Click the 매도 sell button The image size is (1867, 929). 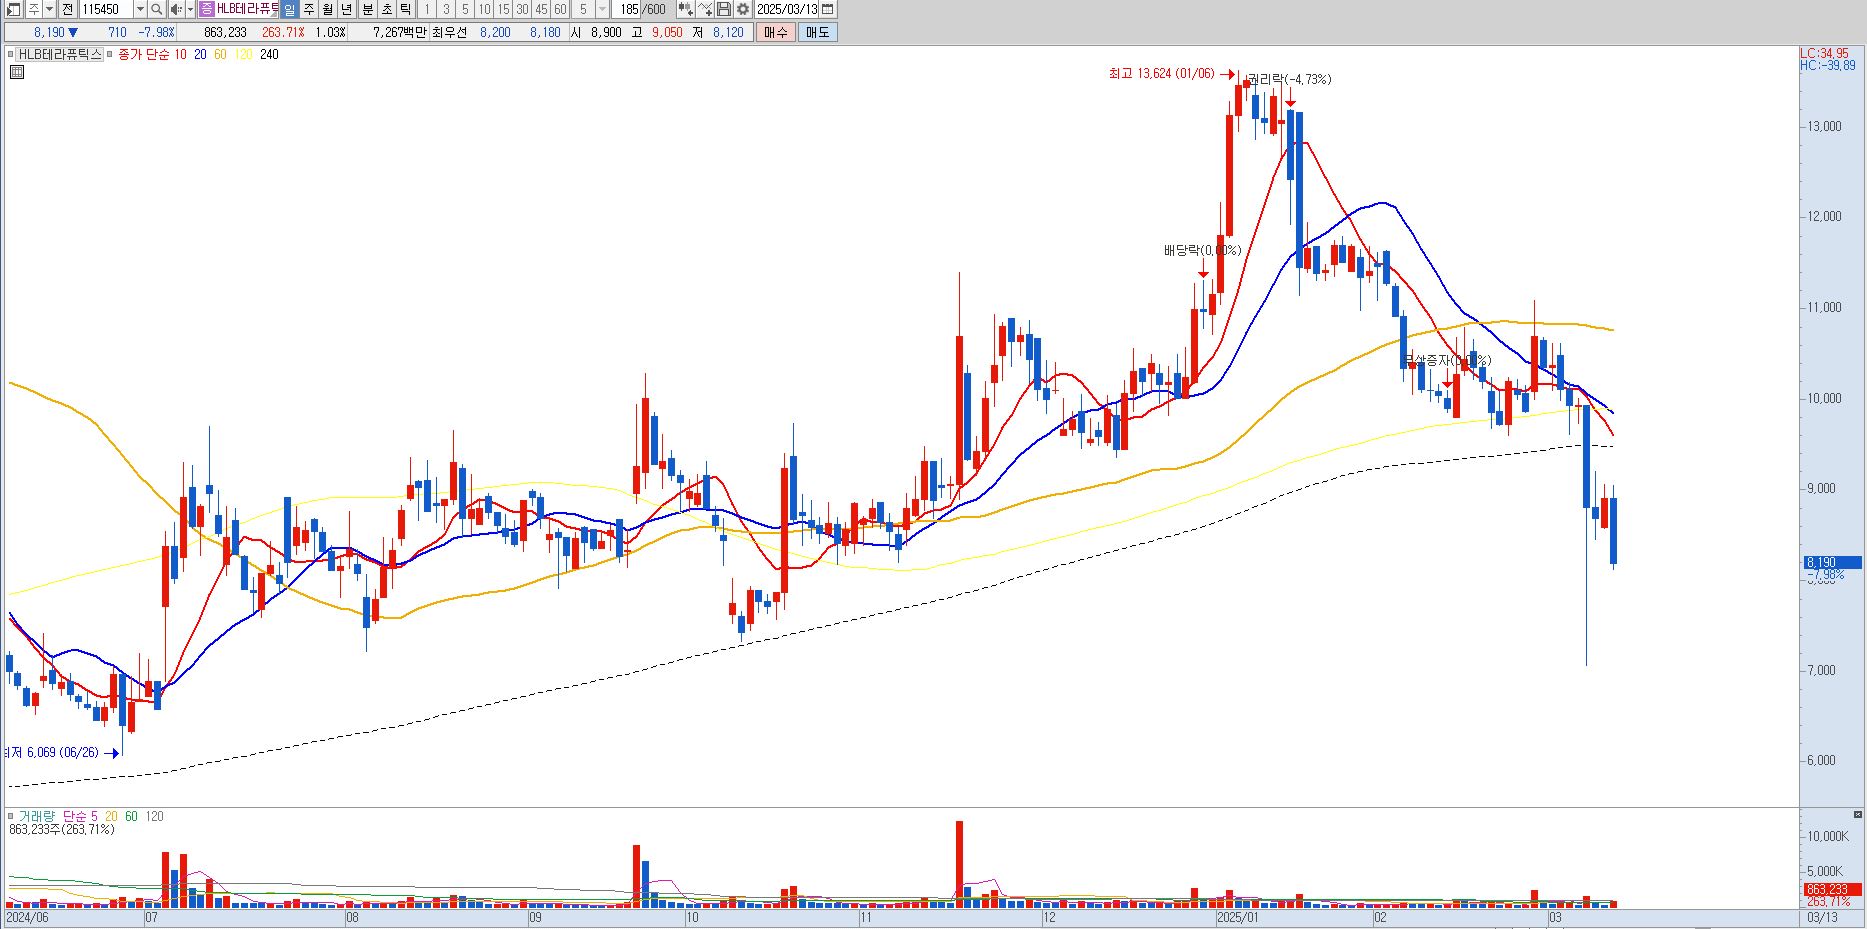point(817,32)
